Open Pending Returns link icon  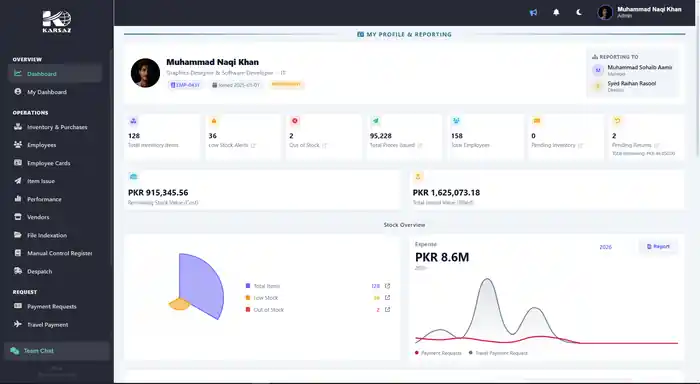tap(656, 146)
